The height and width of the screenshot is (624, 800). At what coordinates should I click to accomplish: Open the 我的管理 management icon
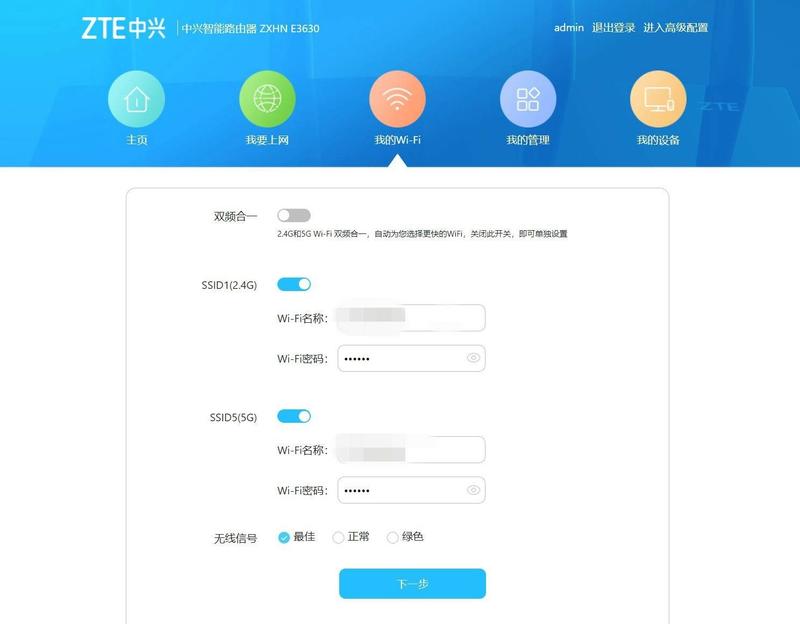click(528, 99)
